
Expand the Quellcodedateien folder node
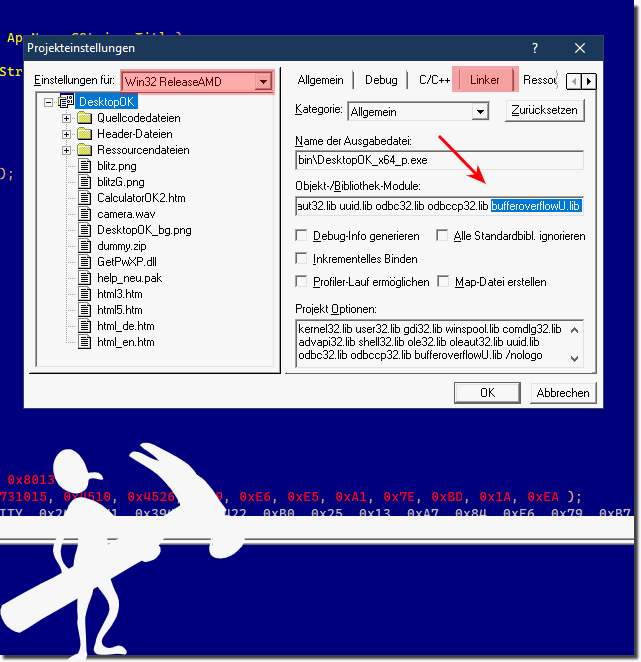click(66, 118)
